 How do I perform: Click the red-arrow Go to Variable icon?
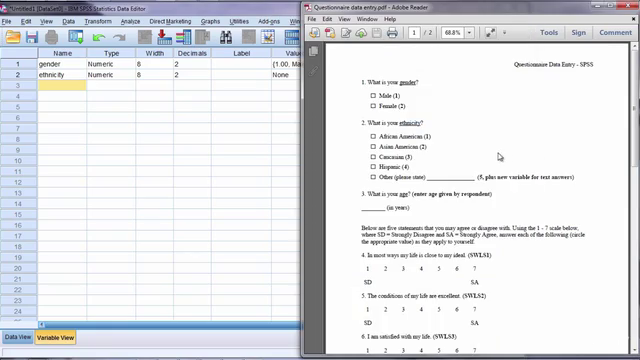pyautogui.click(x=164, y=37)
